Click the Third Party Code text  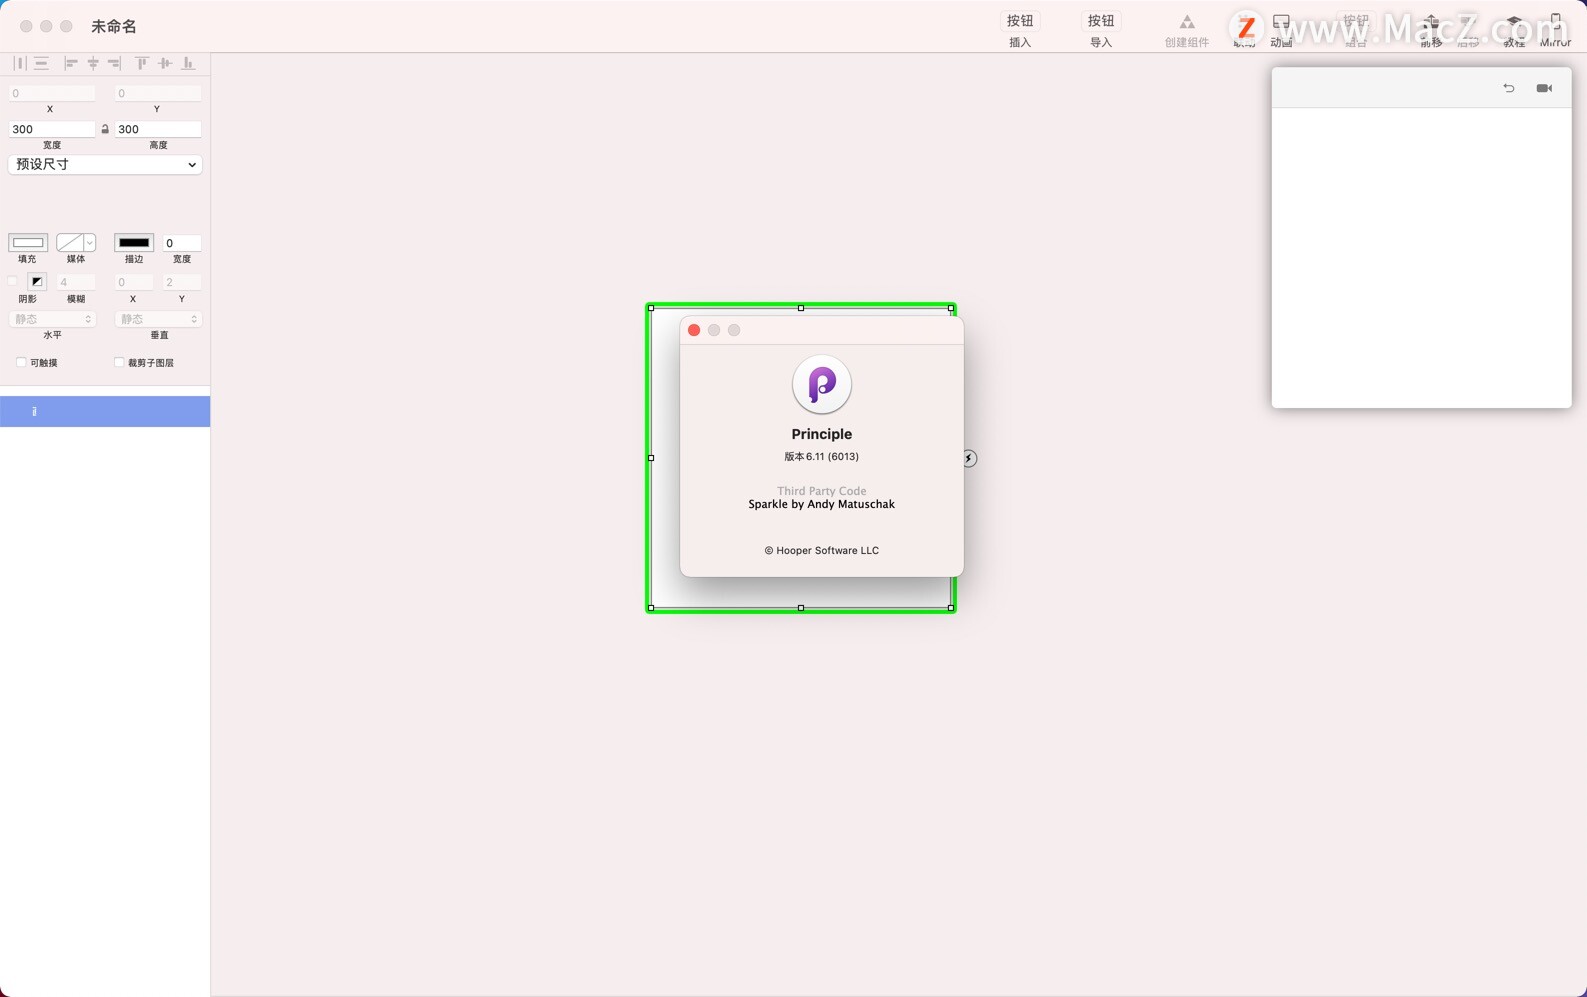[822, 491]
